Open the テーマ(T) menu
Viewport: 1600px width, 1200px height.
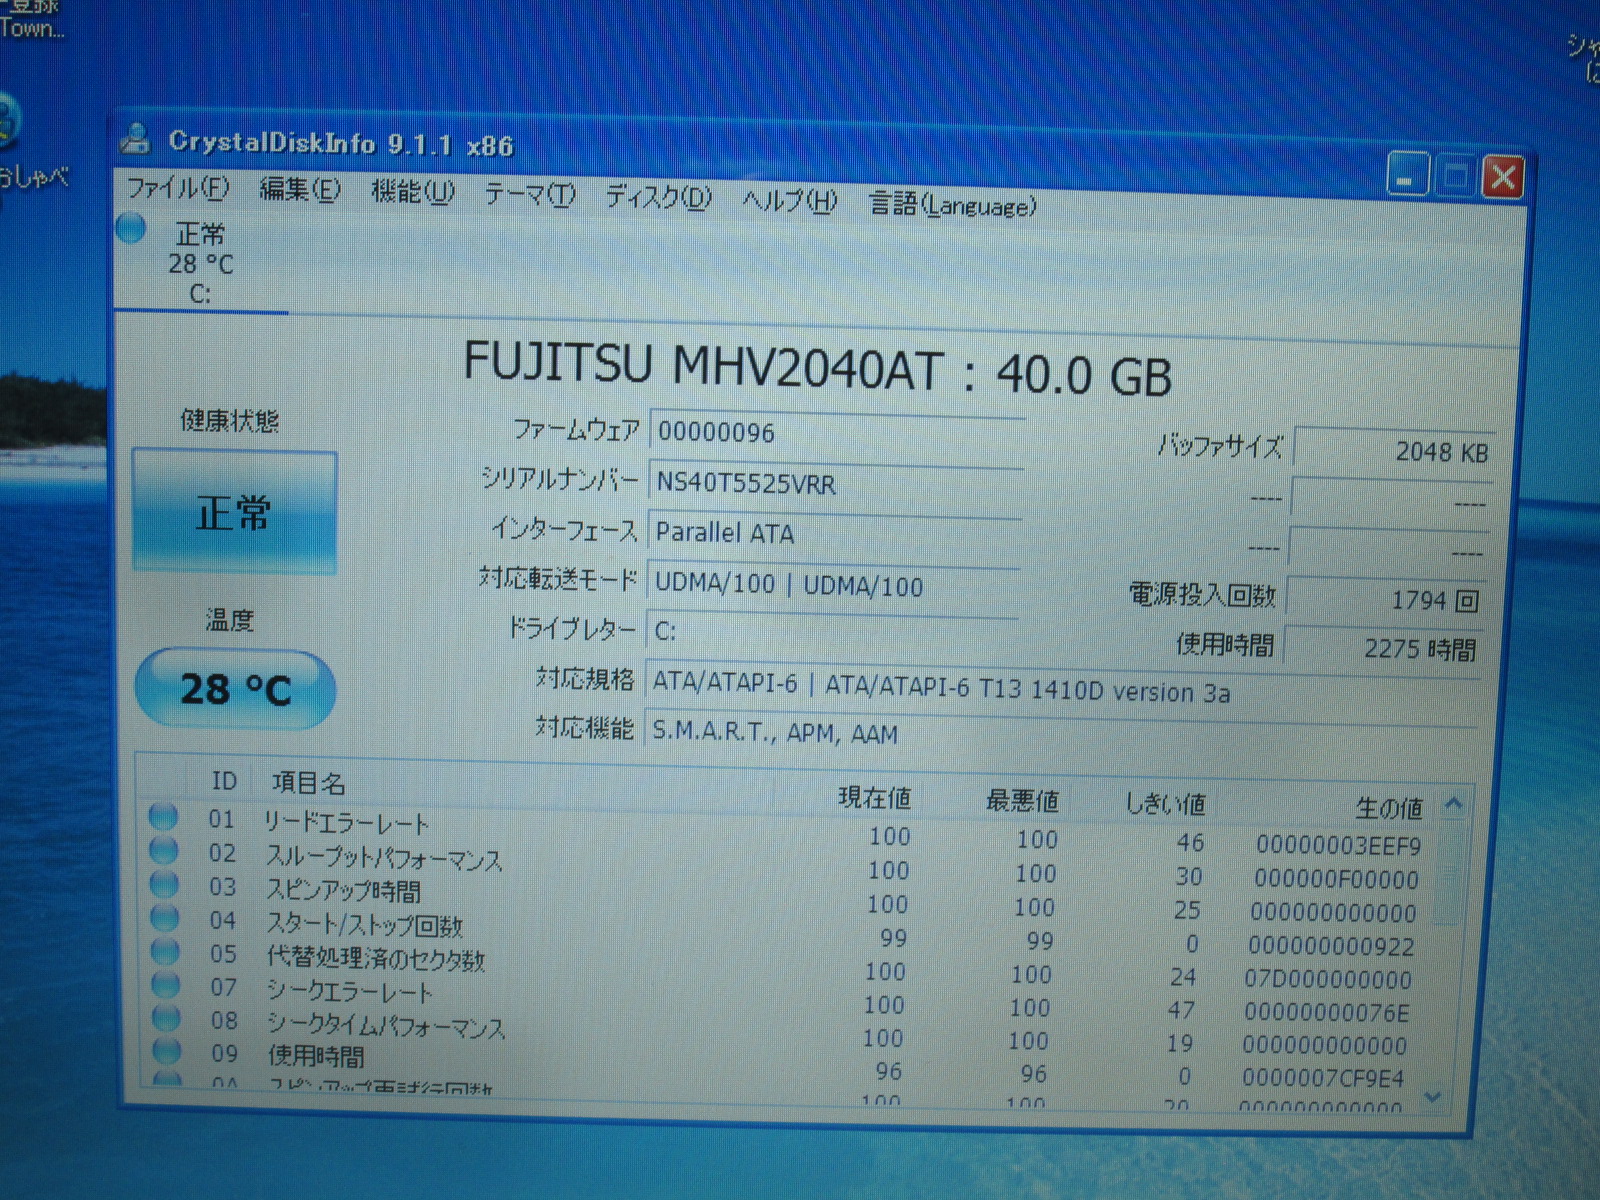pos(529,194)
